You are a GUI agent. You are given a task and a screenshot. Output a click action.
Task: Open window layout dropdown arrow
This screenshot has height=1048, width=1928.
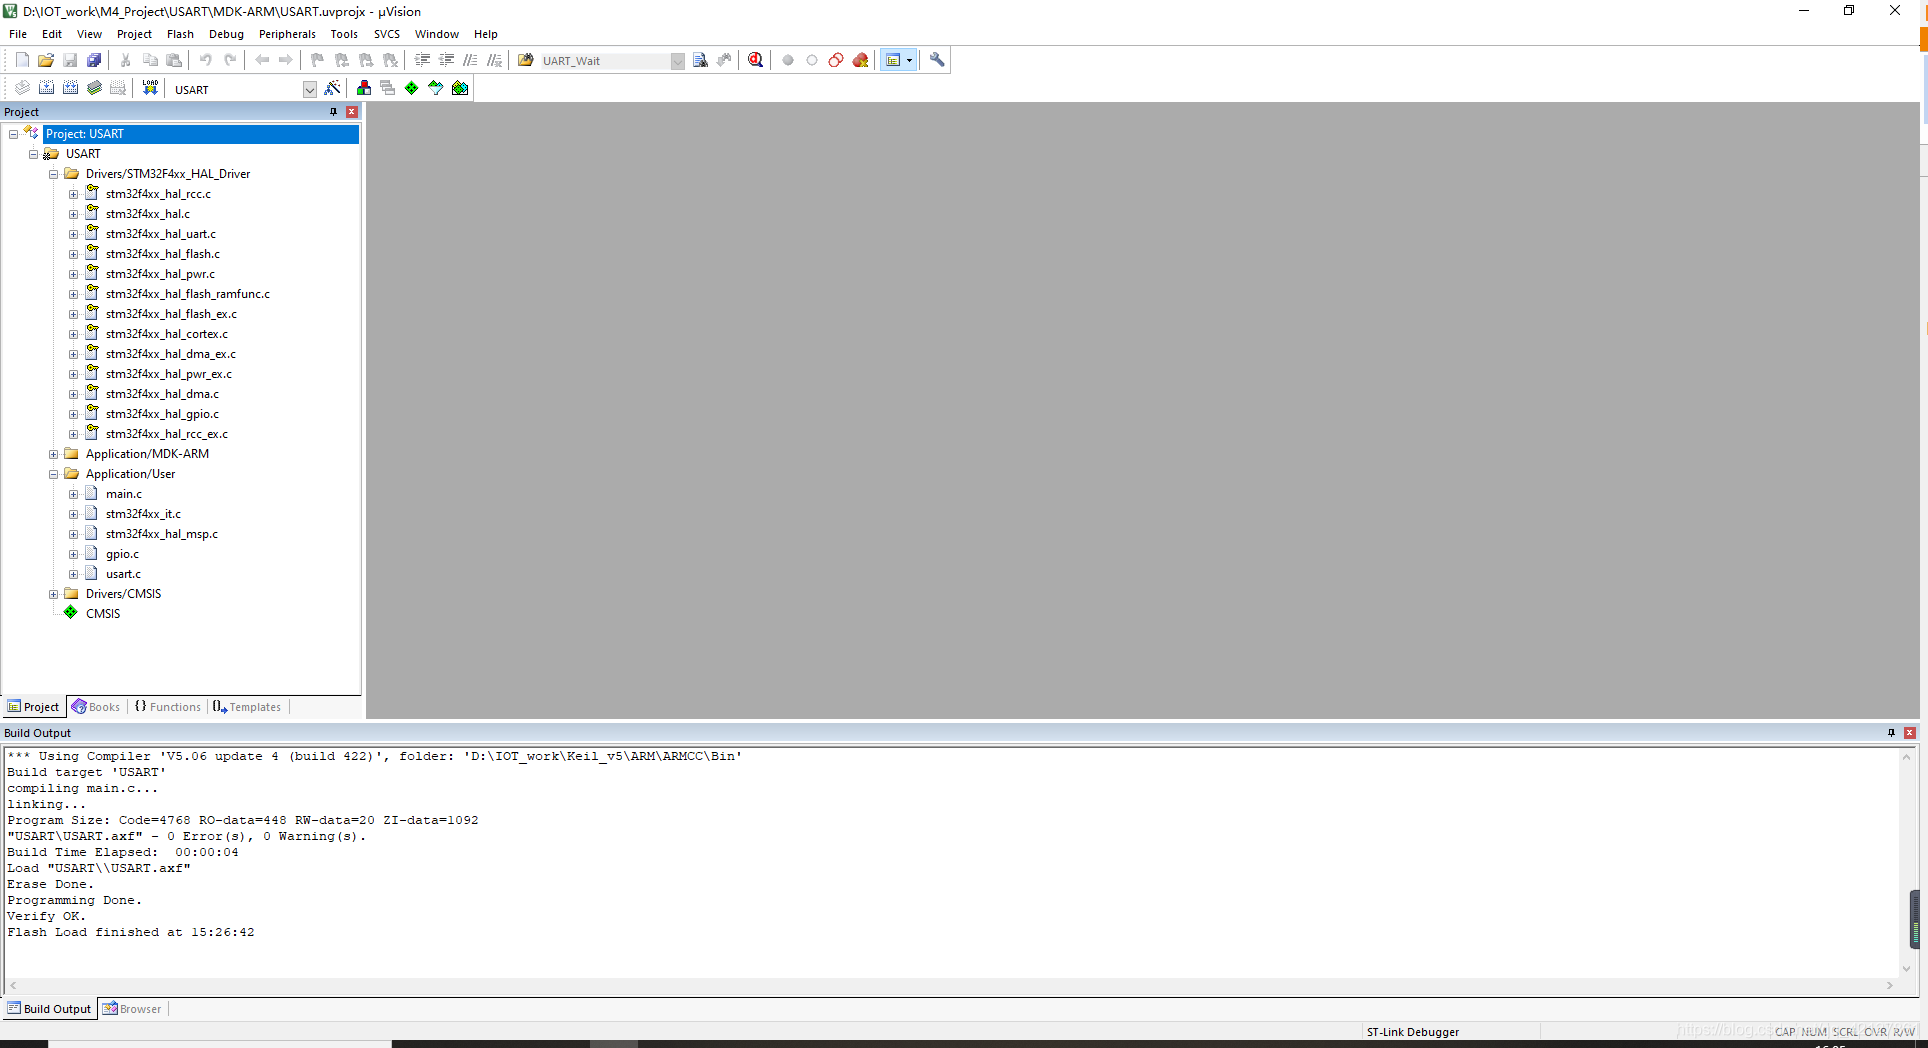(909, 60)
